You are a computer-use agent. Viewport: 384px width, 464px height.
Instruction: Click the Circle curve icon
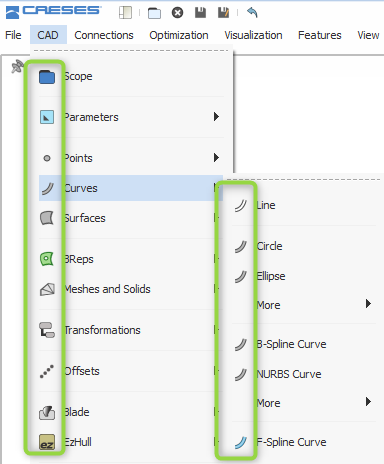point(240,247)
